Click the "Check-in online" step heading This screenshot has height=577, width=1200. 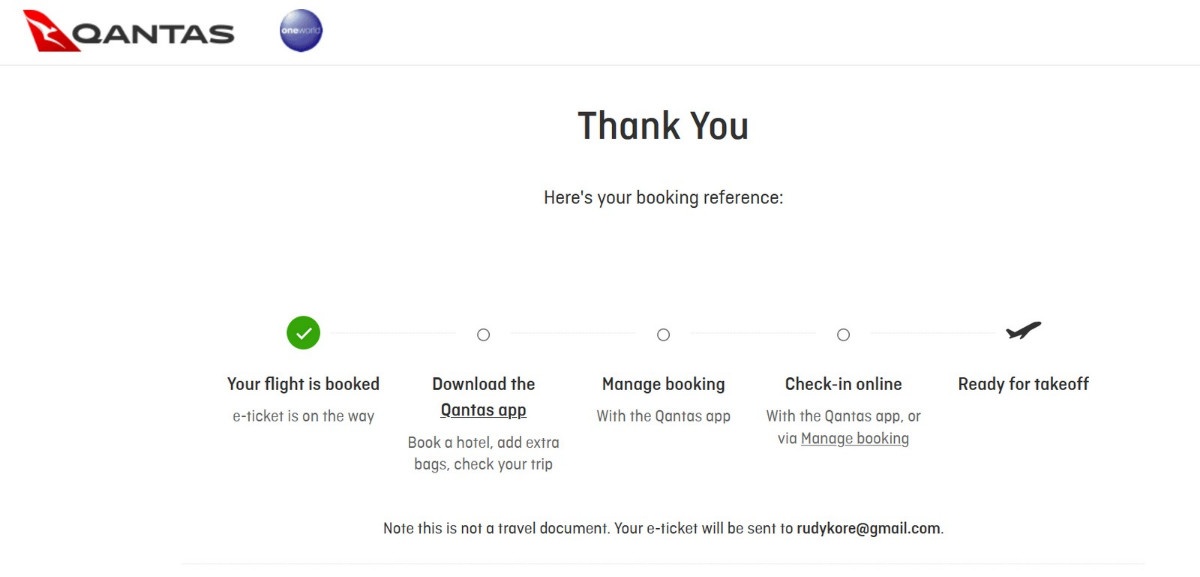pos(843,384)
